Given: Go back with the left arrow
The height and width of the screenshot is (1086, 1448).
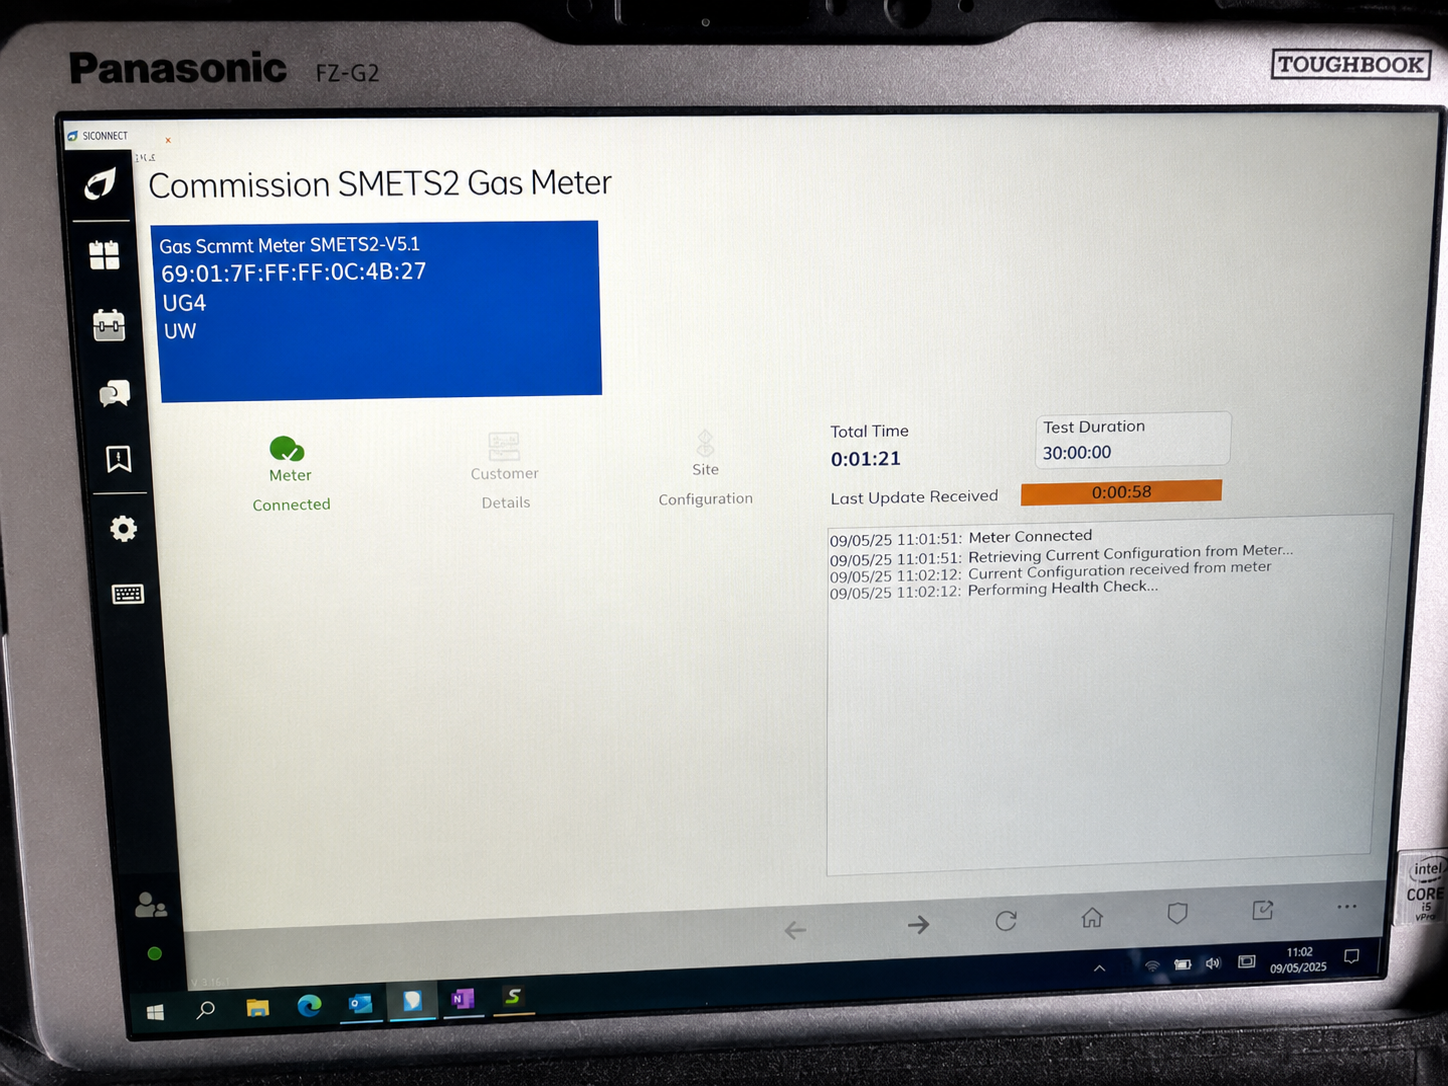Looking at the screenshot, I should click(x=795, y=930).
